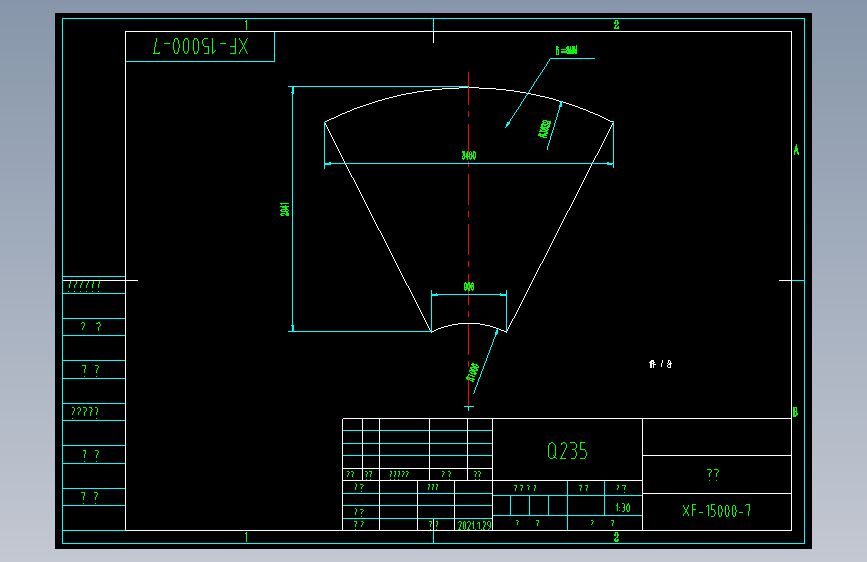
Task: Select the small dimension text above the bottom arc
Action: (x=469, y=287)
